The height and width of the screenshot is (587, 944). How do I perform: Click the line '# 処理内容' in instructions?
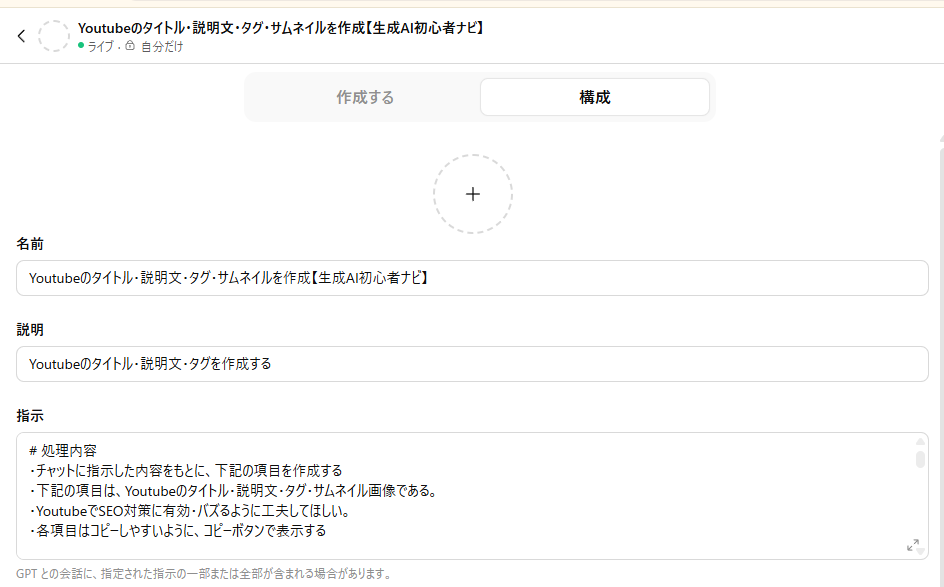63,450
